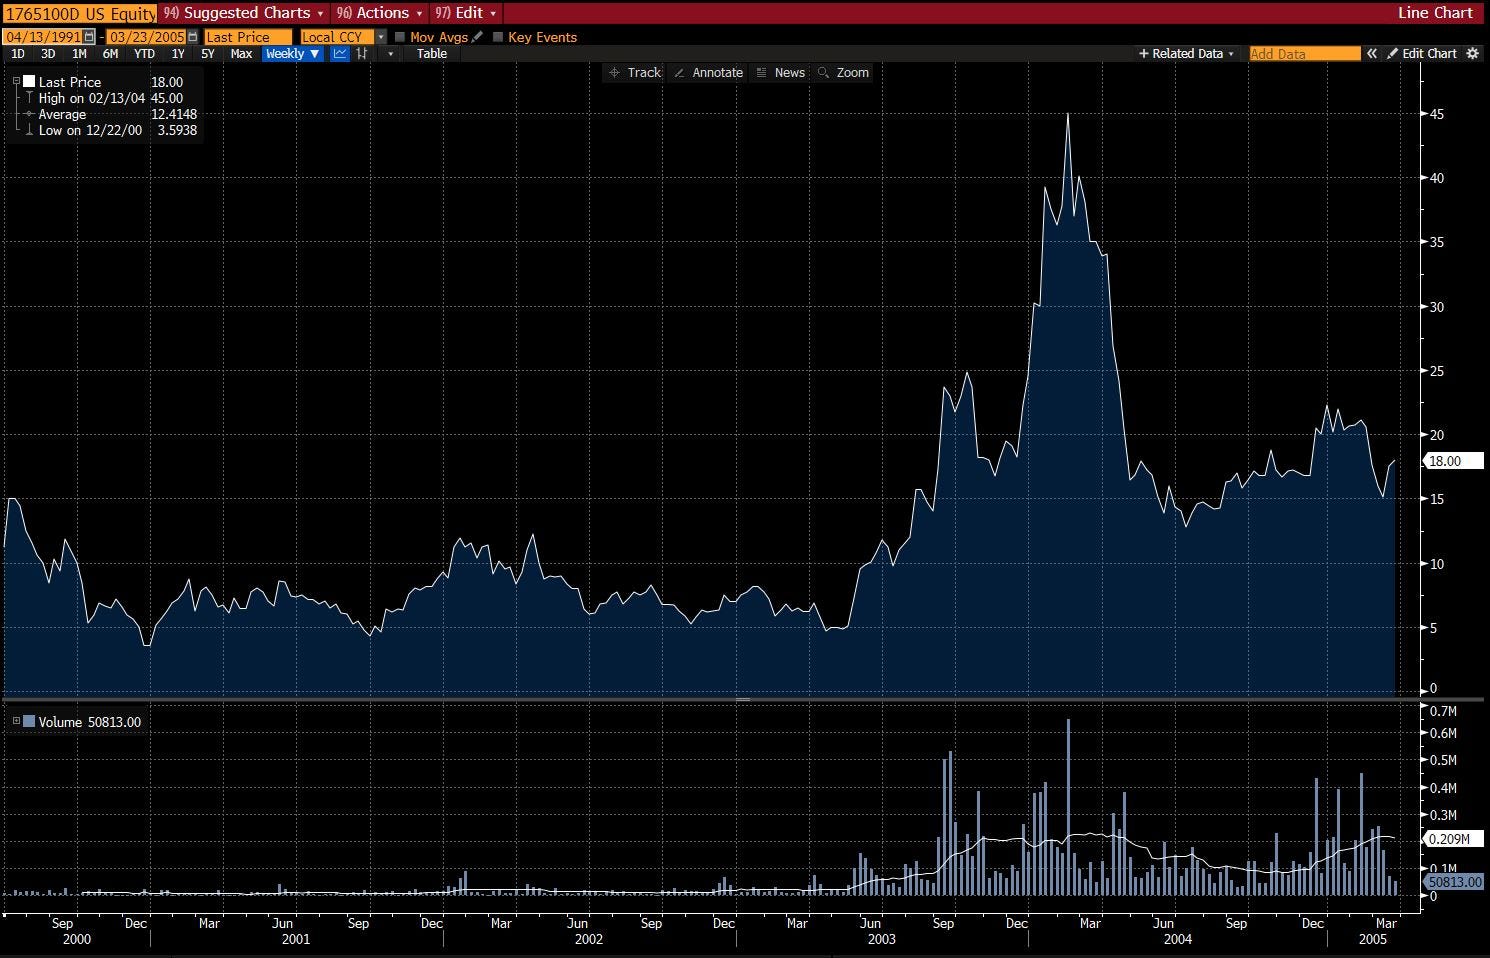Select the 6M time range
This screenshot has width=1490, height=958.
pyautogui.click(x=110, y=54)
